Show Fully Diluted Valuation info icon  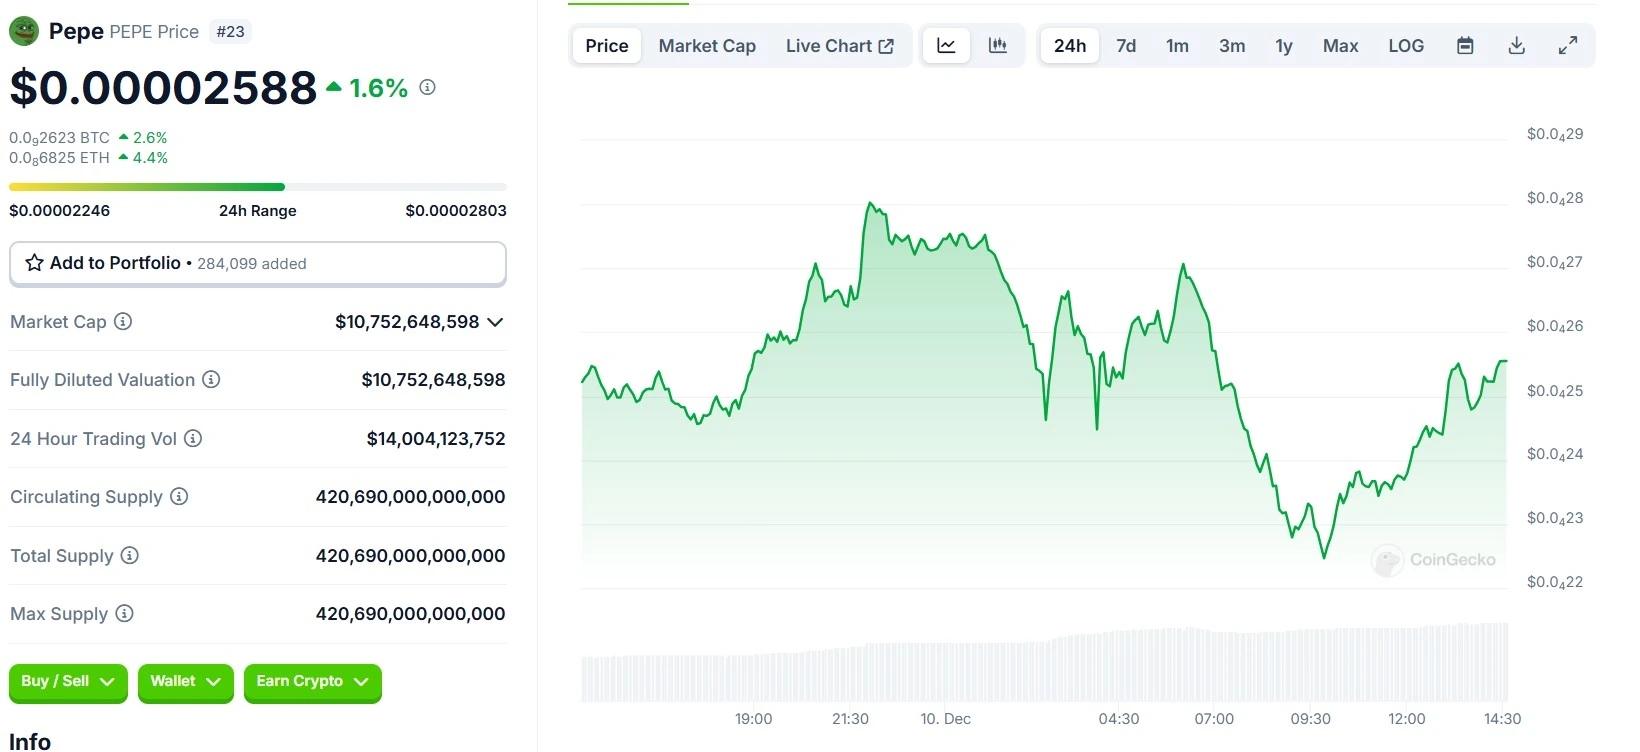click(211, 379)
